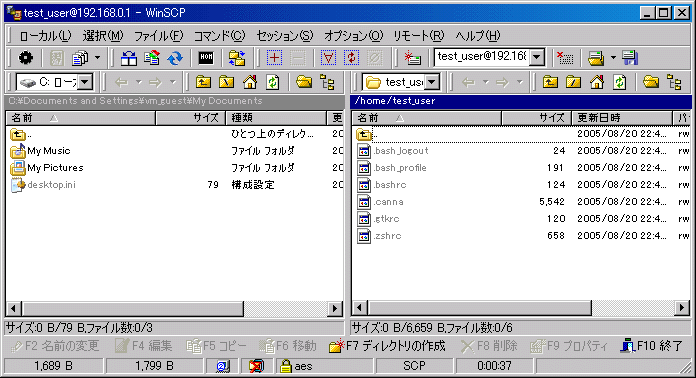
Task: Click the Save Session floppy icon
Action: pyautogui.click(x=630, y=58)
